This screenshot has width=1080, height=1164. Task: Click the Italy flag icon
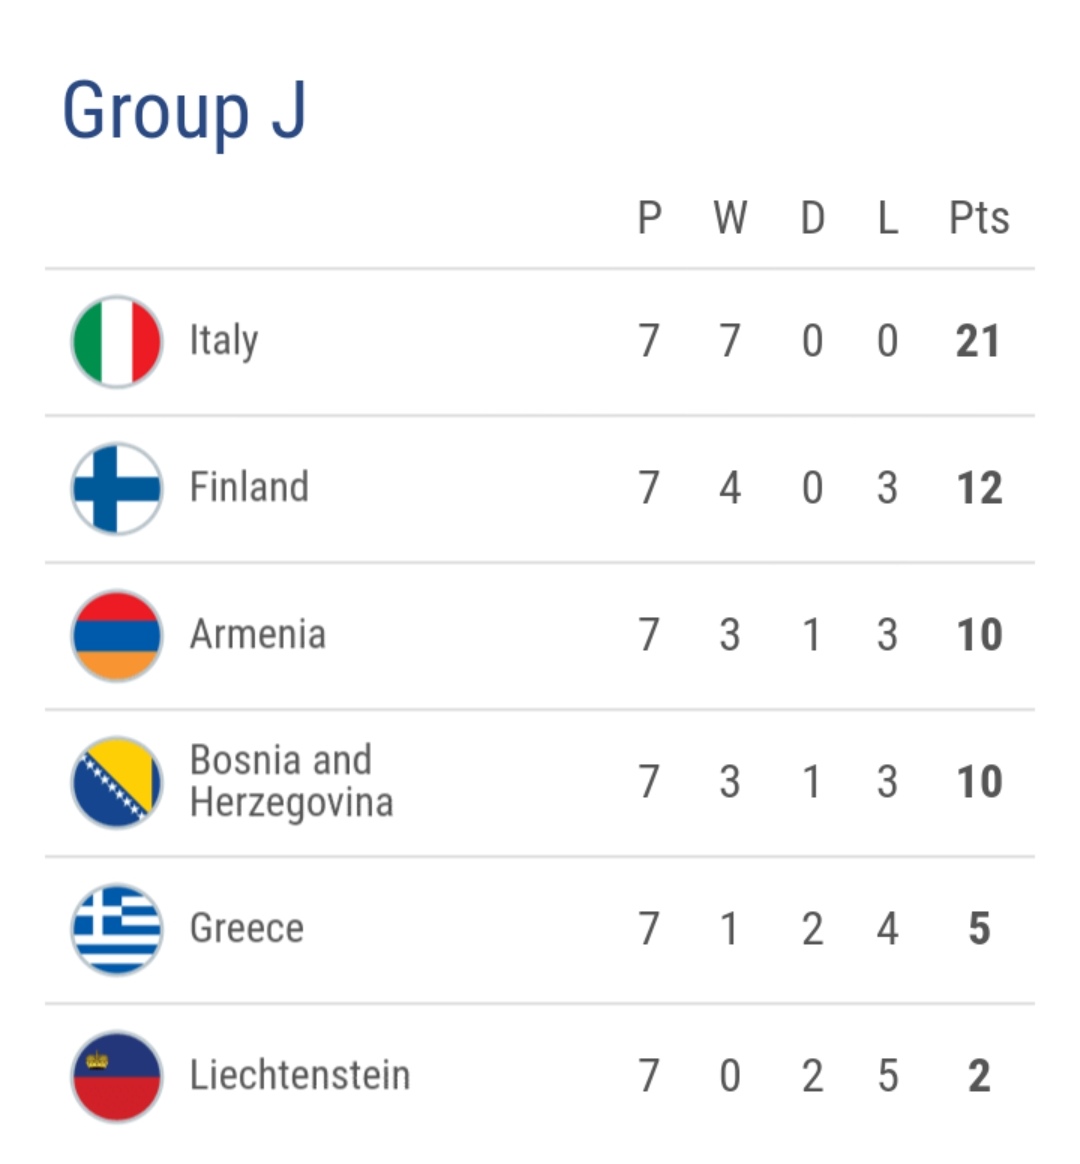click(x=117, y=341)
